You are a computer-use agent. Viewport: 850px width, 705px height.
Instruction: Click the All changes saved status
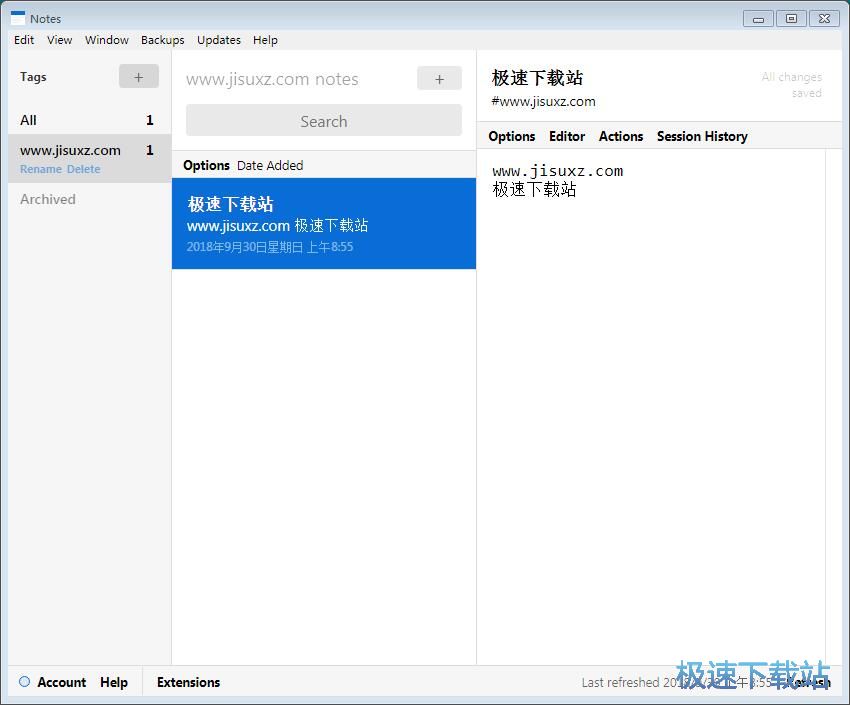pos(791,85)
